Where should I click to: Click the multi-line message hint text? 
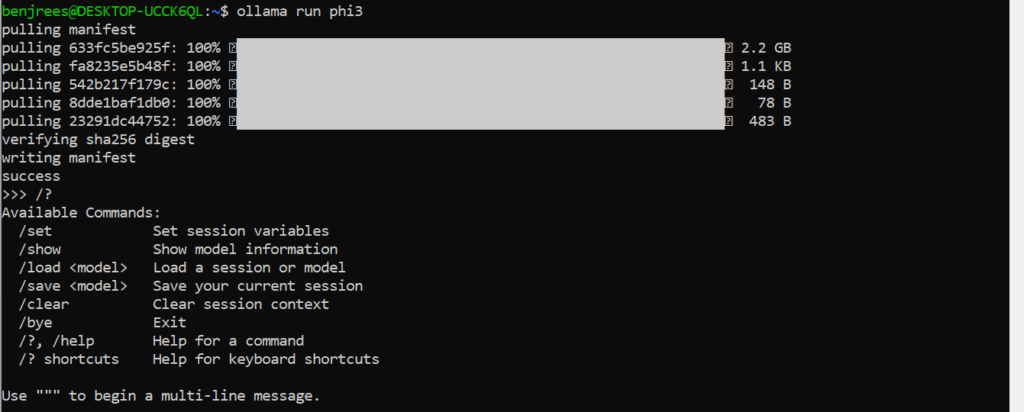coord(161,396)
